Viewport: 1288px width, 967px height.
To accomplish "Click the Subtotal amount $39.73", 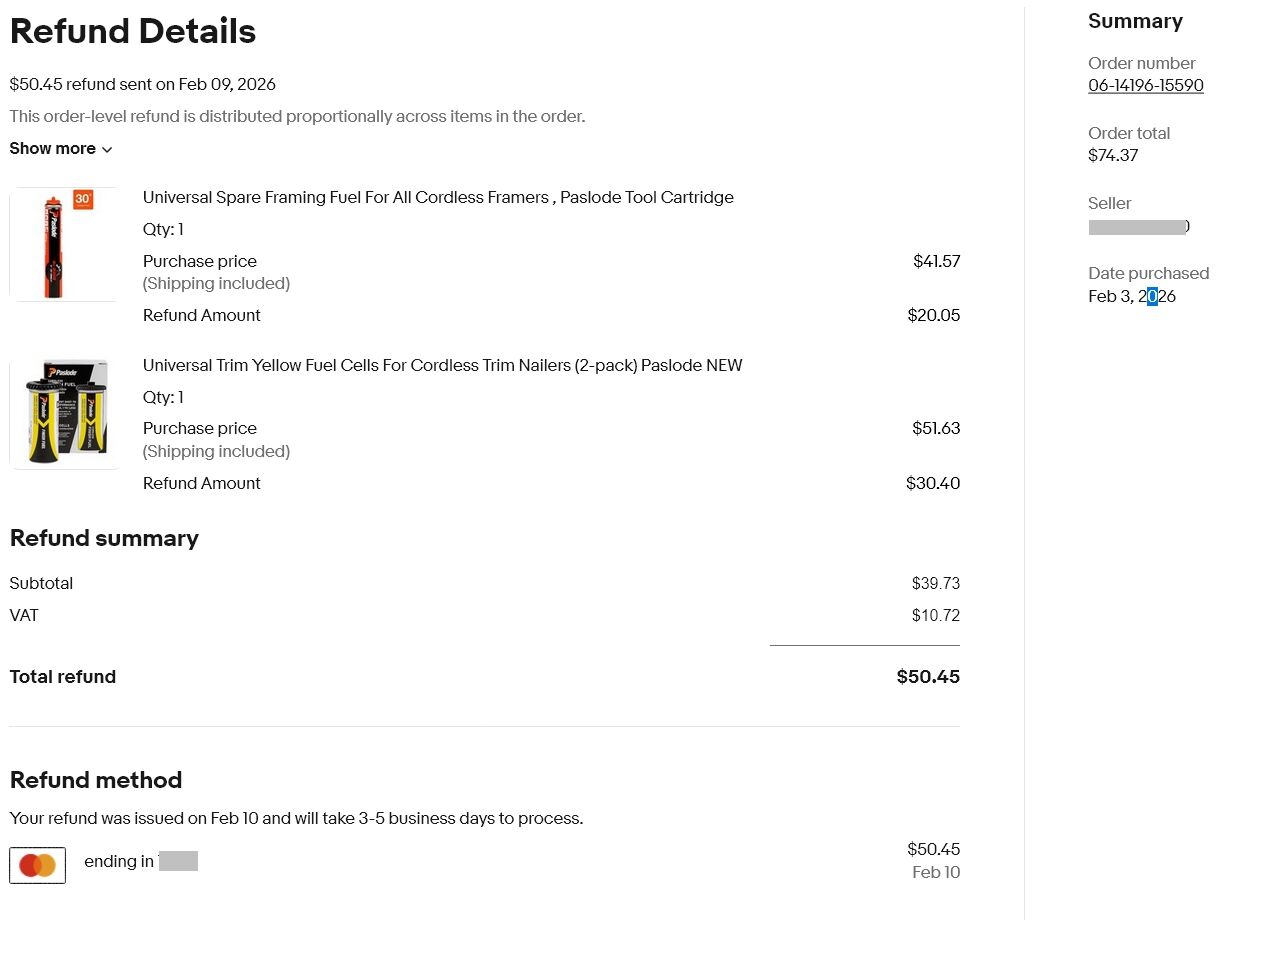I will tap(935, 584).
